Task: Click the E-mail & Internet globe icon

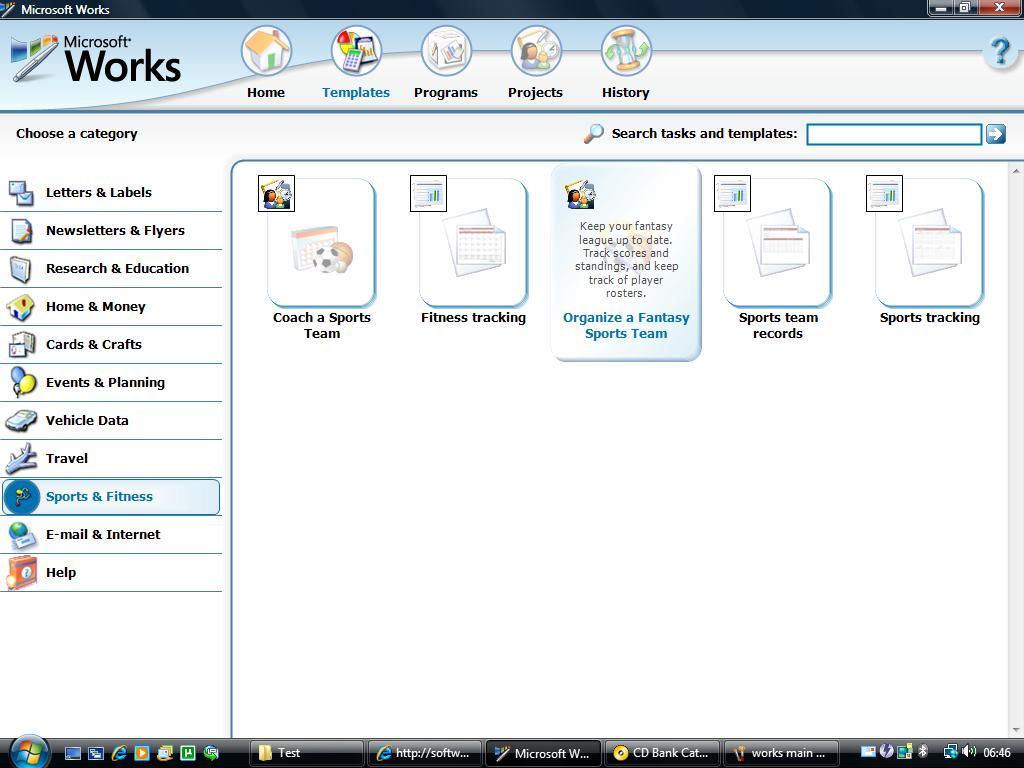Action: pos(21,535)
